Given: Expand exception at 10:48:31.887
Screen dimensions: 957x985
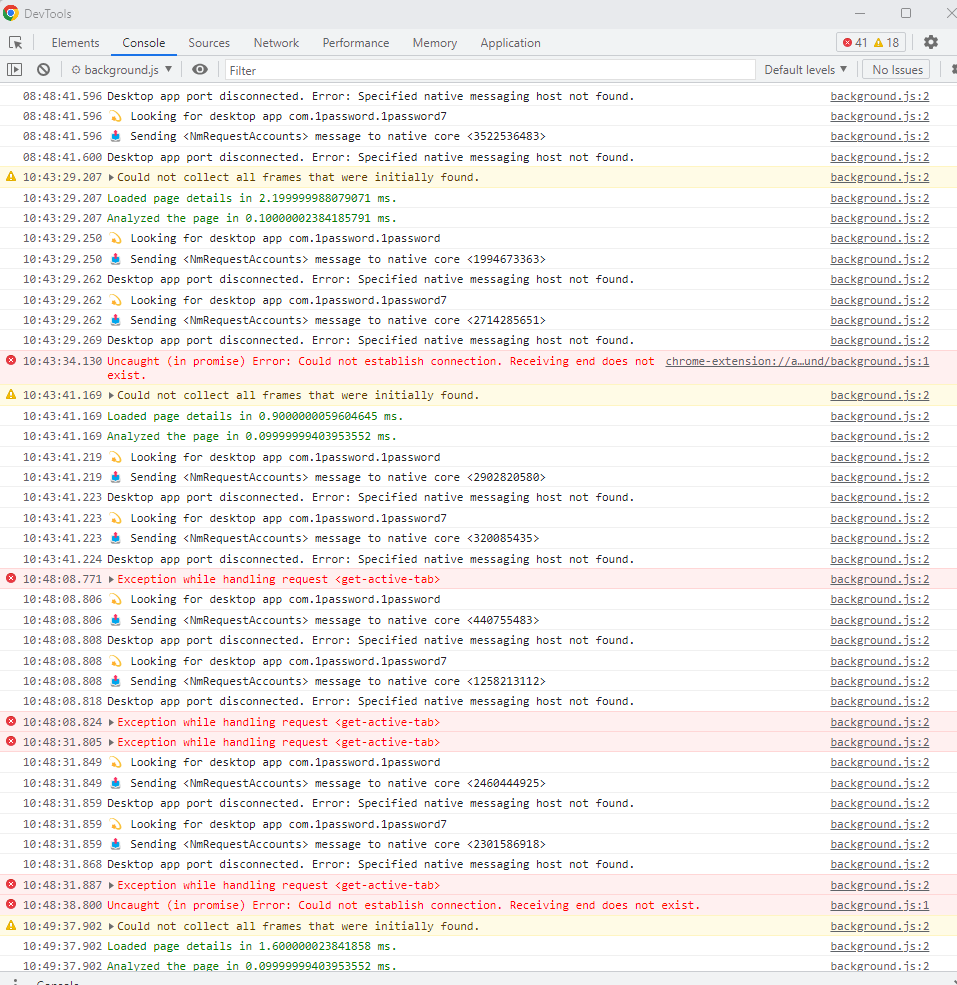Looking at the screenshot, I should tap(111, 885).
